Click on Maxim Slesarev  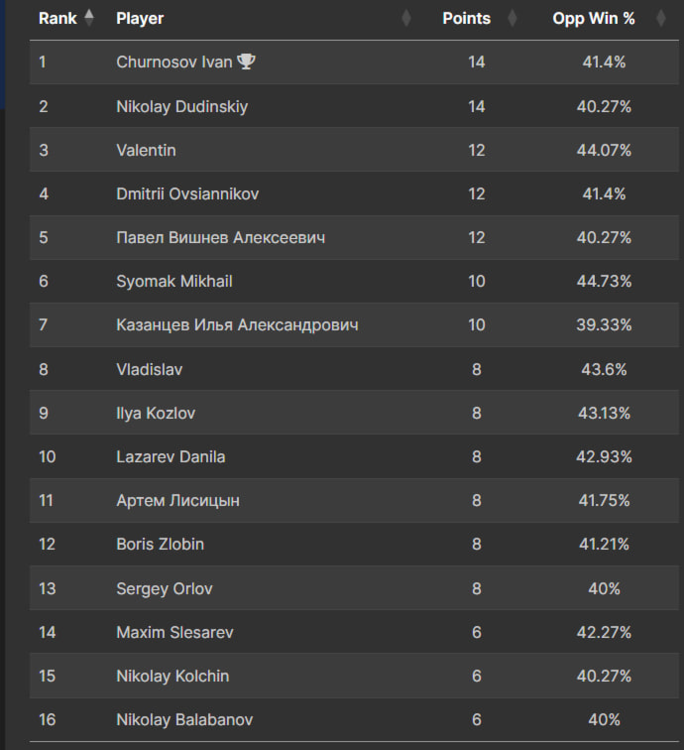(x=175, y=632)
